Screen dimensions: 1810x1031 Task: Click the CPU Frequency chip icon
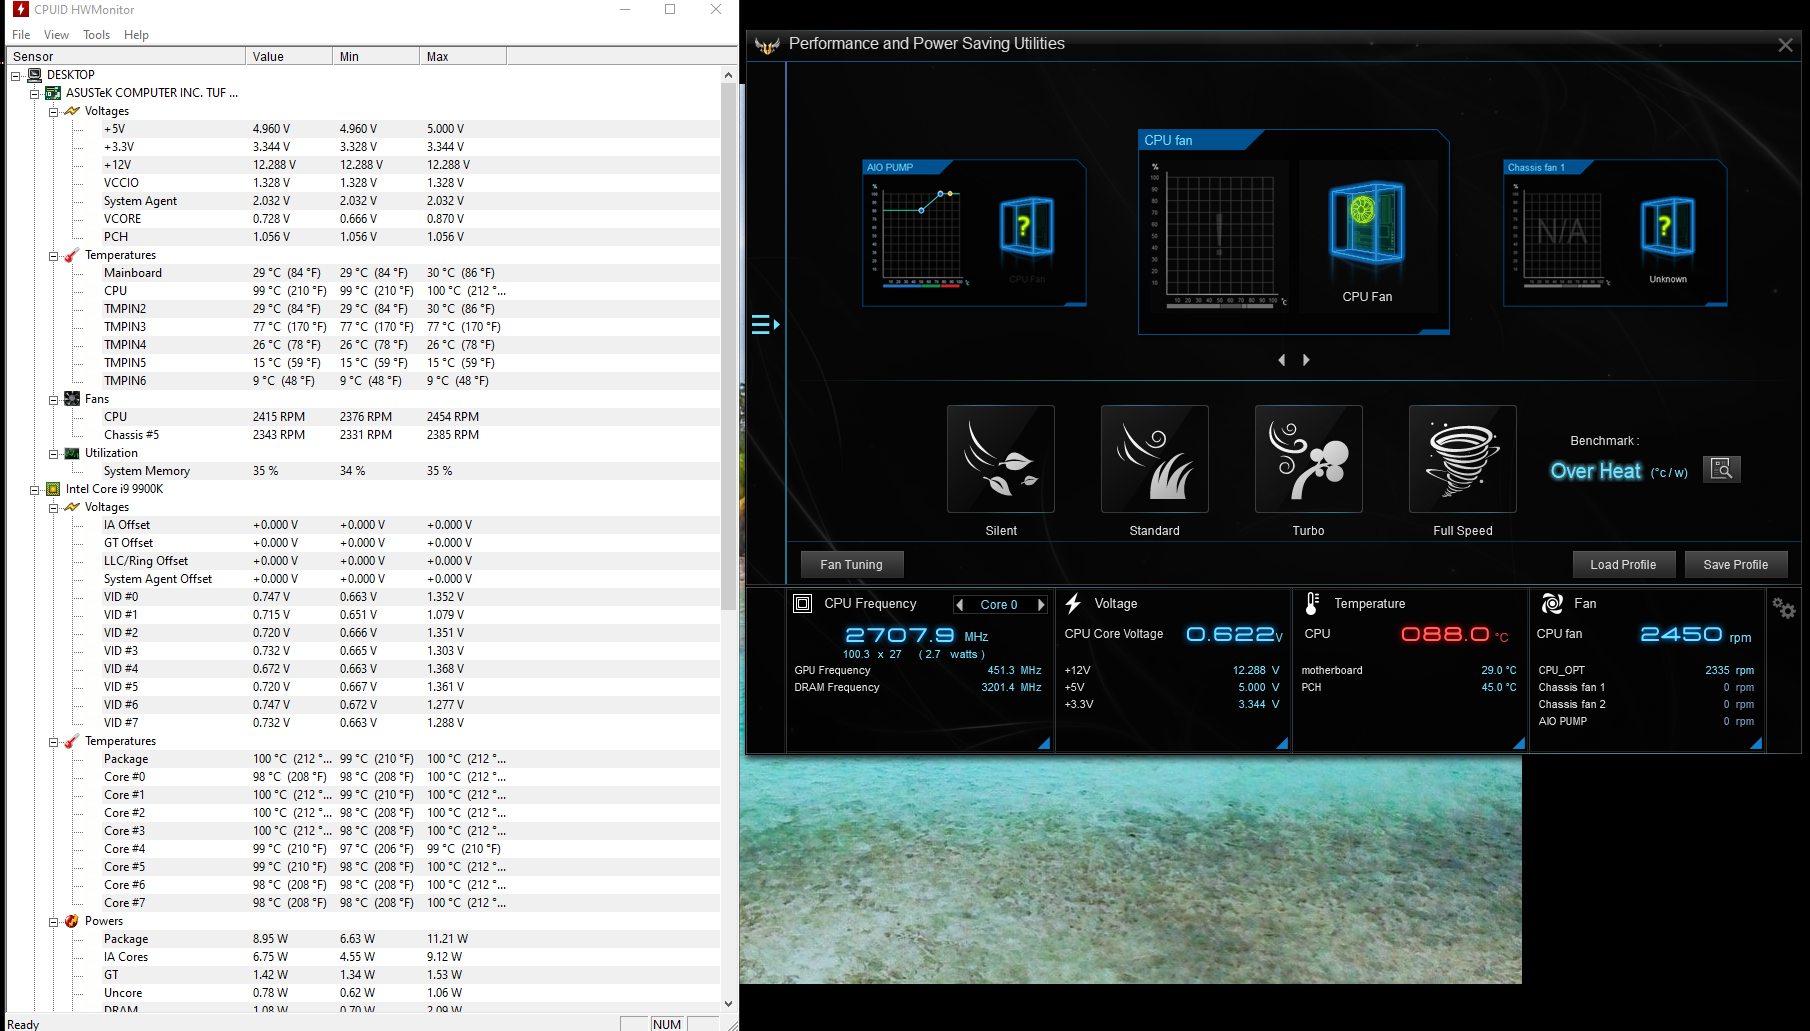pos(802,604)
